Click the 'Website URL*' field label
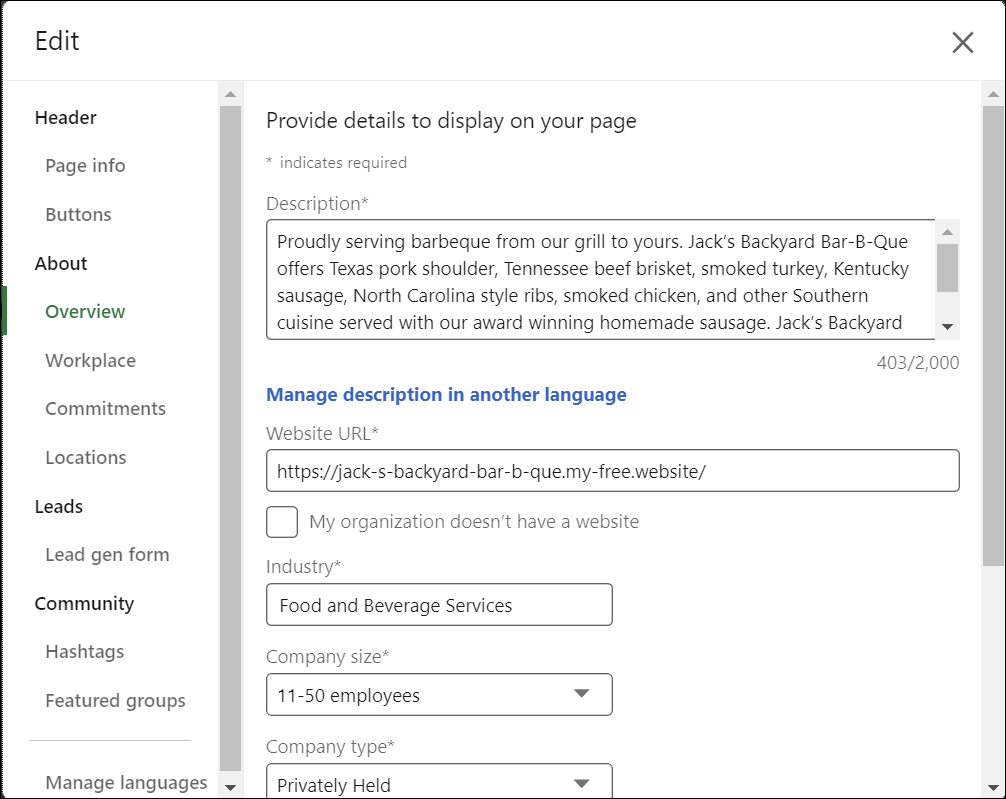The height and width of the screenshot is (799, 1006). point(323,433)
